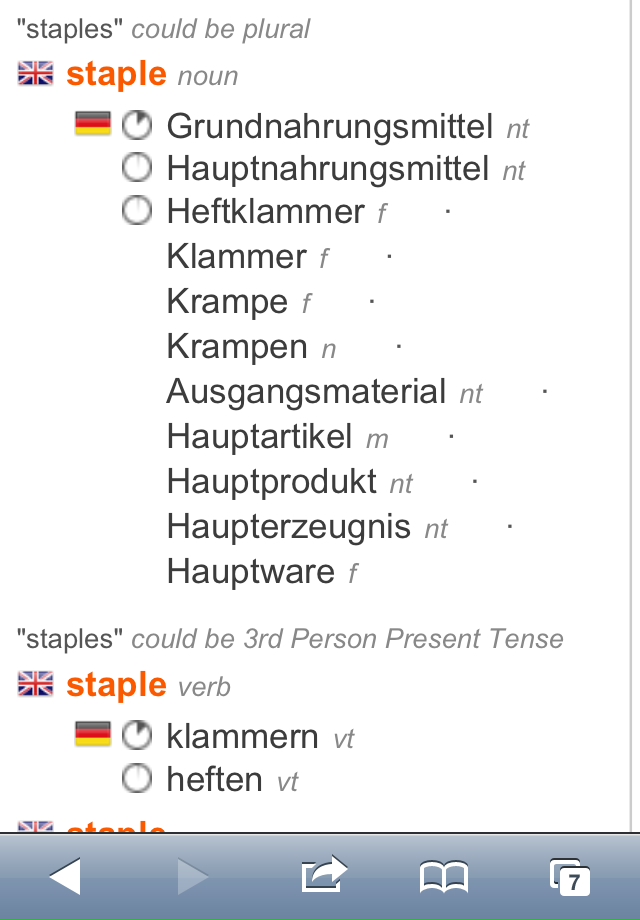This screenshot has width=640, height=920.
Task: Open the bookmarks book icon
Action: (x=443, y=877)
